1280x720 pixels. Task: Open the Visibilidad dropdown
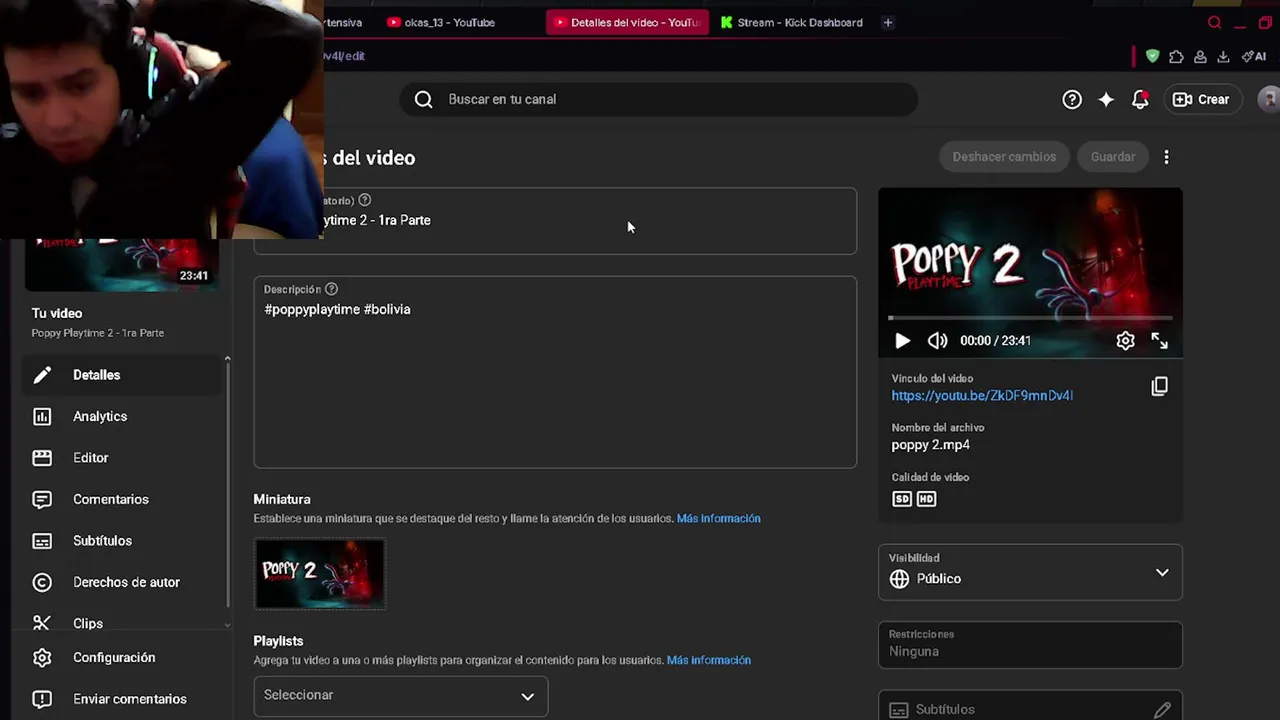coord(1030,572)
